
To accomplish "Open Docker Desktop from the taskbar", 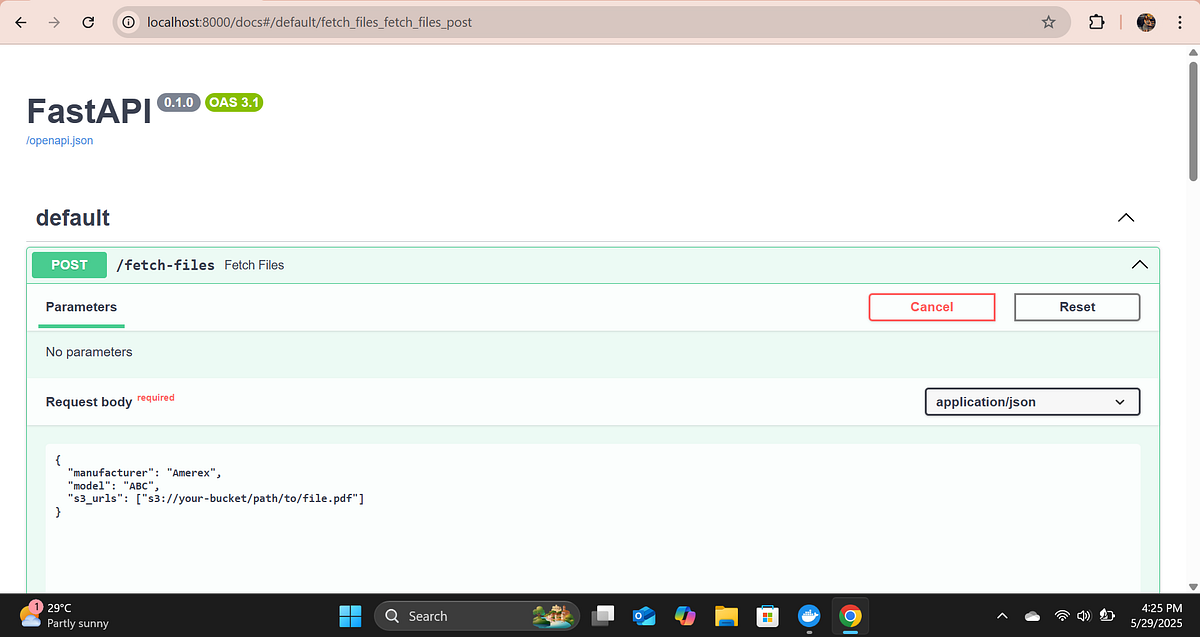I will (808, 616).
